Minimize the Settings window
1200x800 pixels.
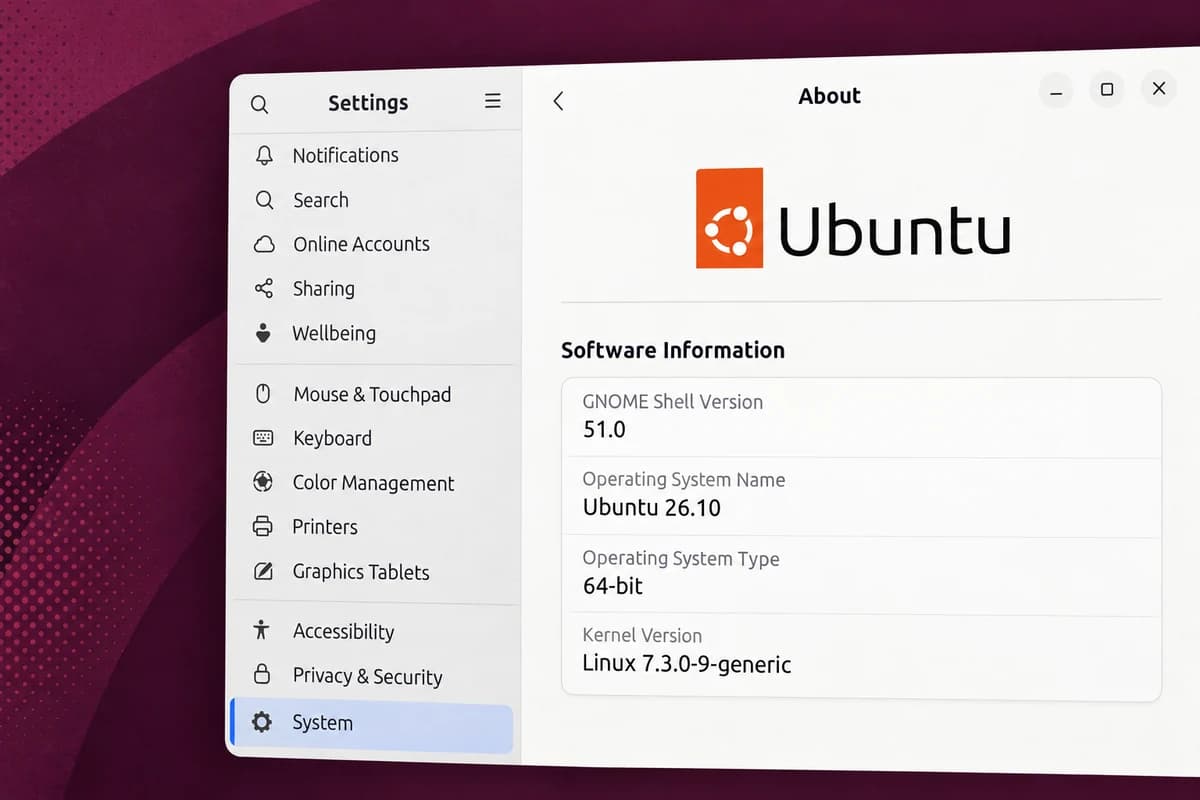[x=1057, y=91]
